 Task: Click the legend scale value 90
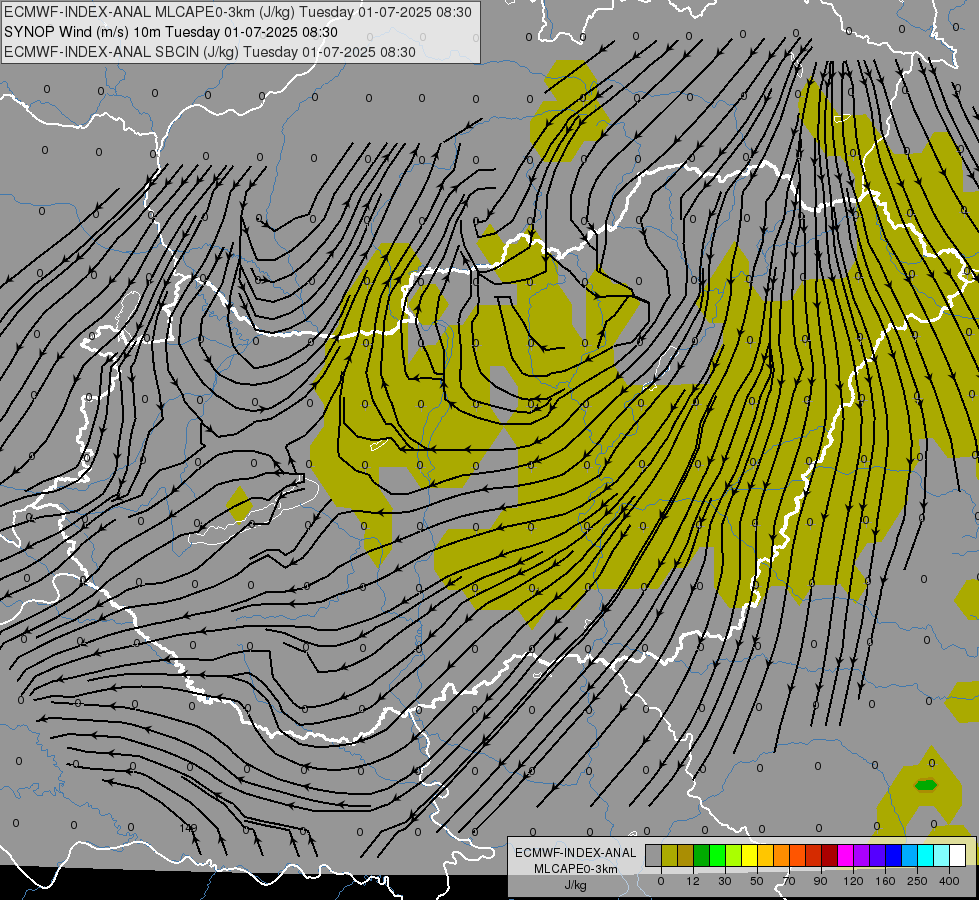click(821, 881)
